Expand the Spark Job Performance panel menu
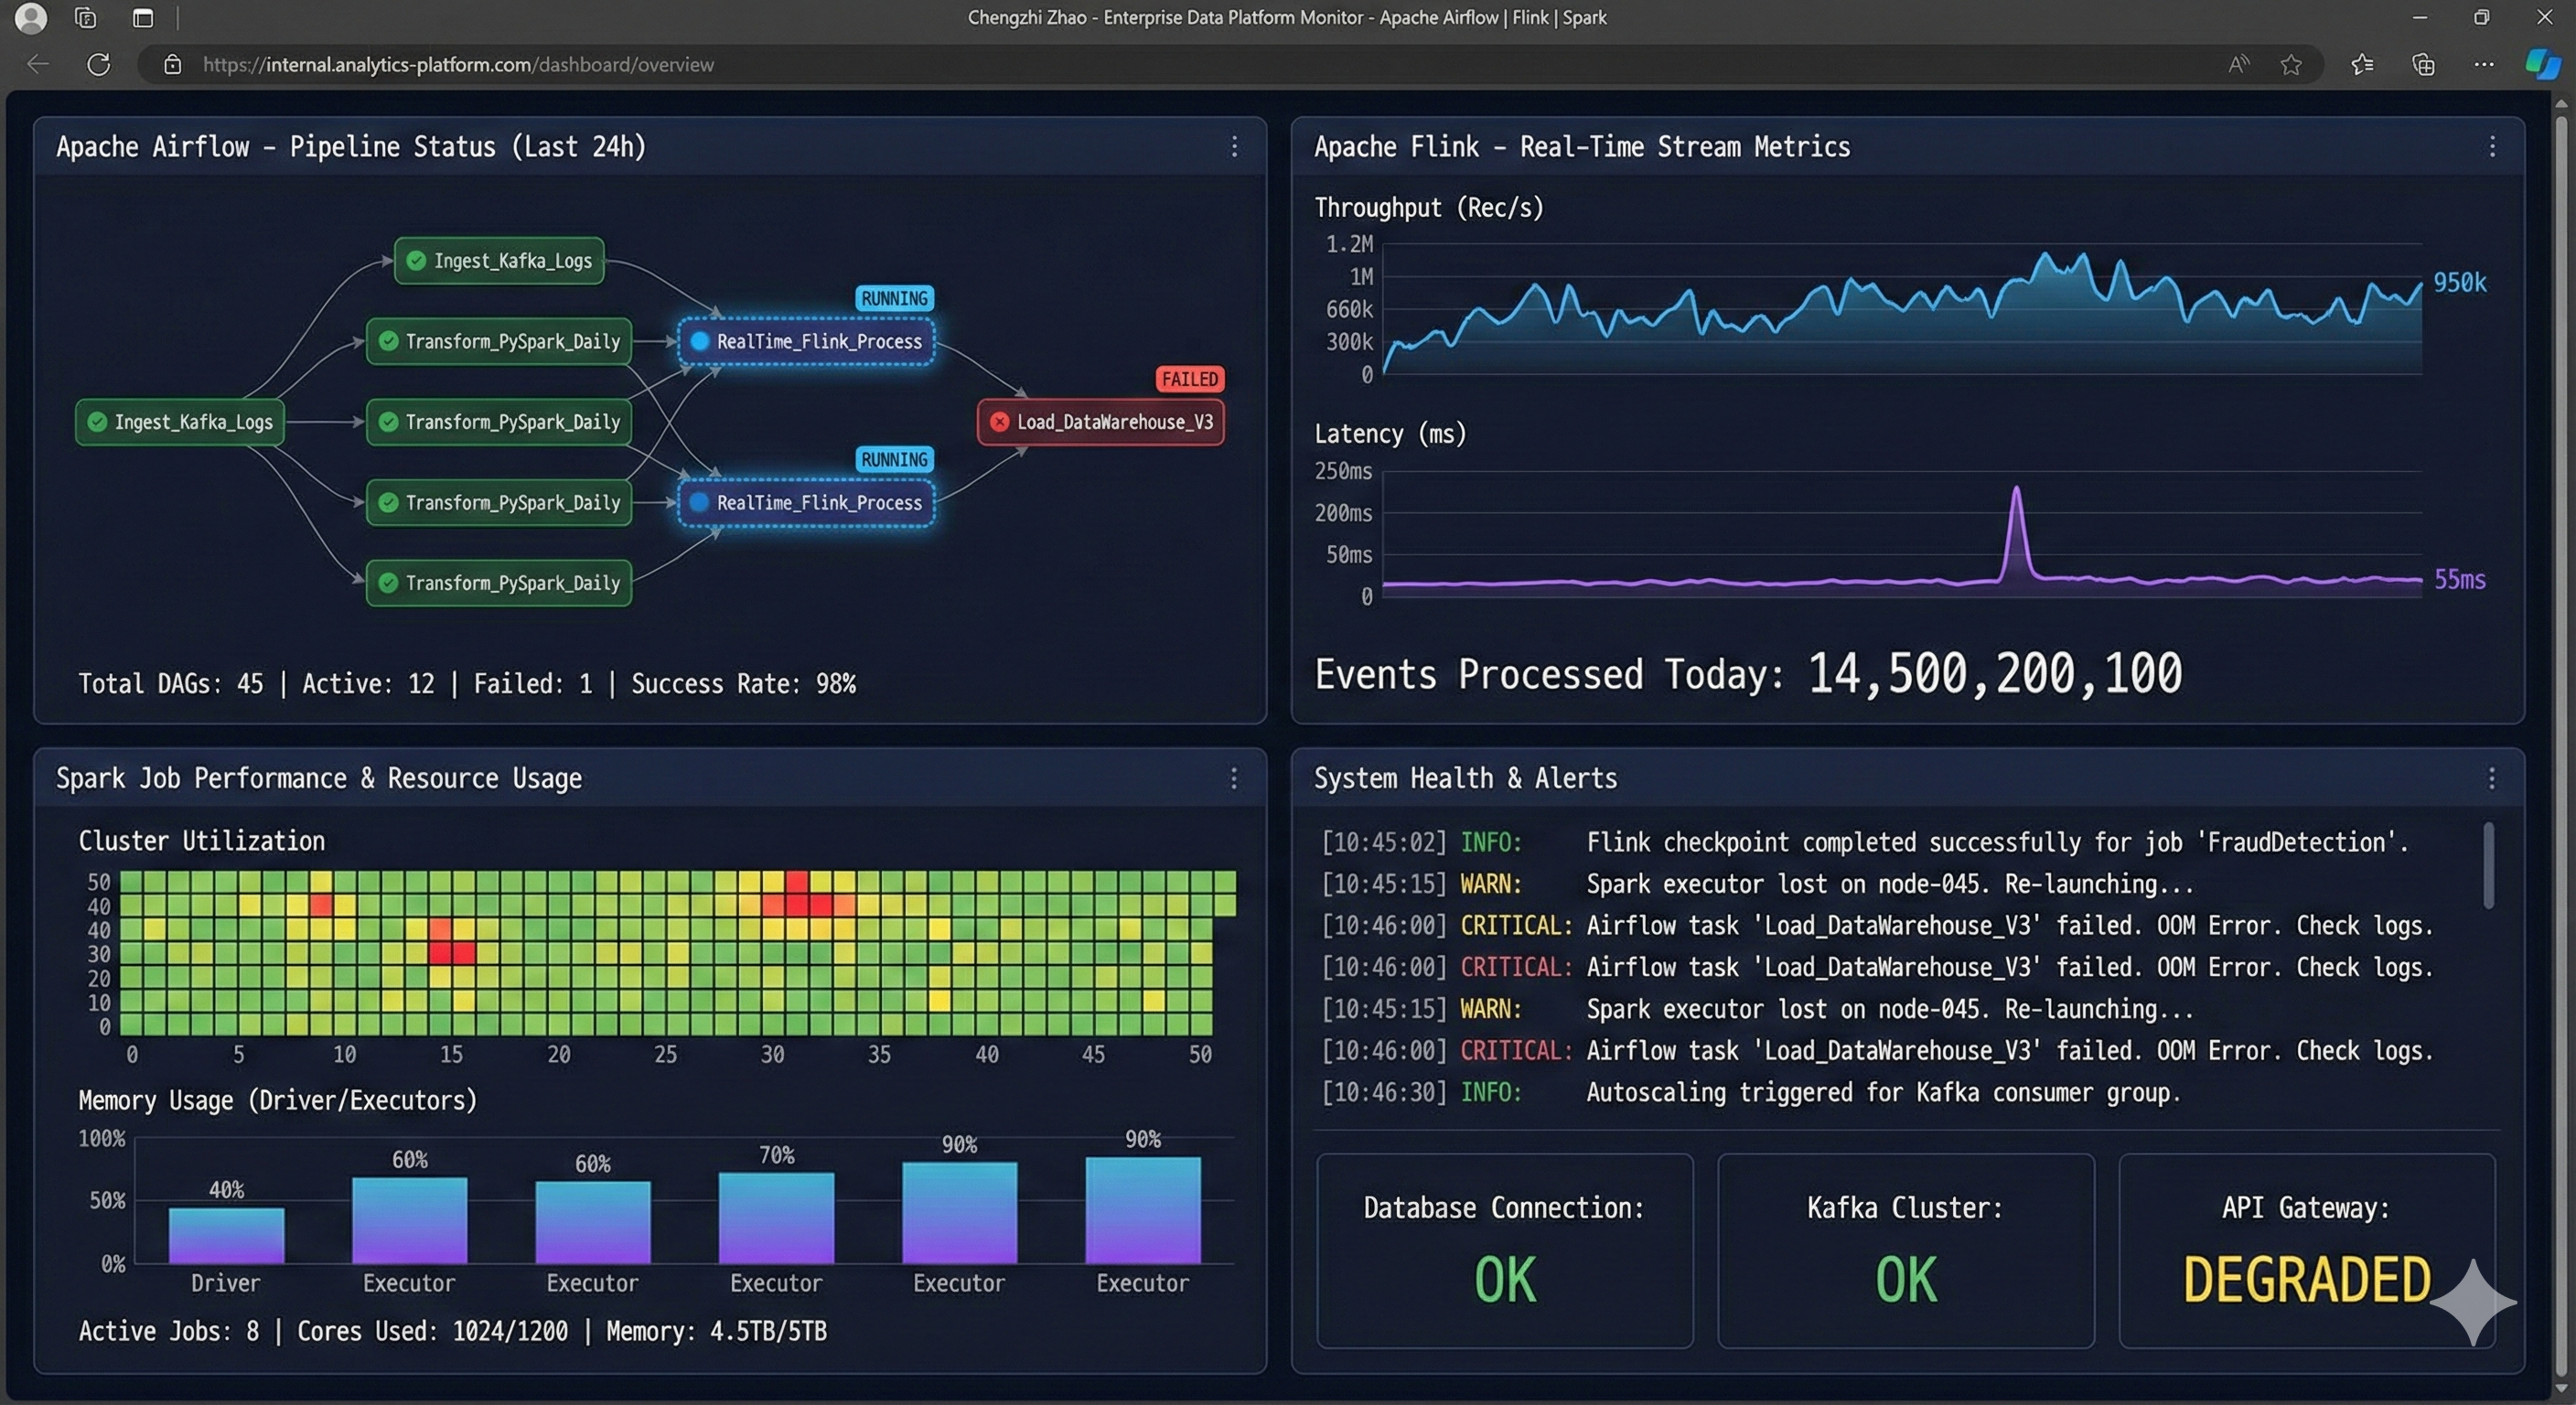The height and width of the screenshot is (1405, 2576). tap(1234, 778)
